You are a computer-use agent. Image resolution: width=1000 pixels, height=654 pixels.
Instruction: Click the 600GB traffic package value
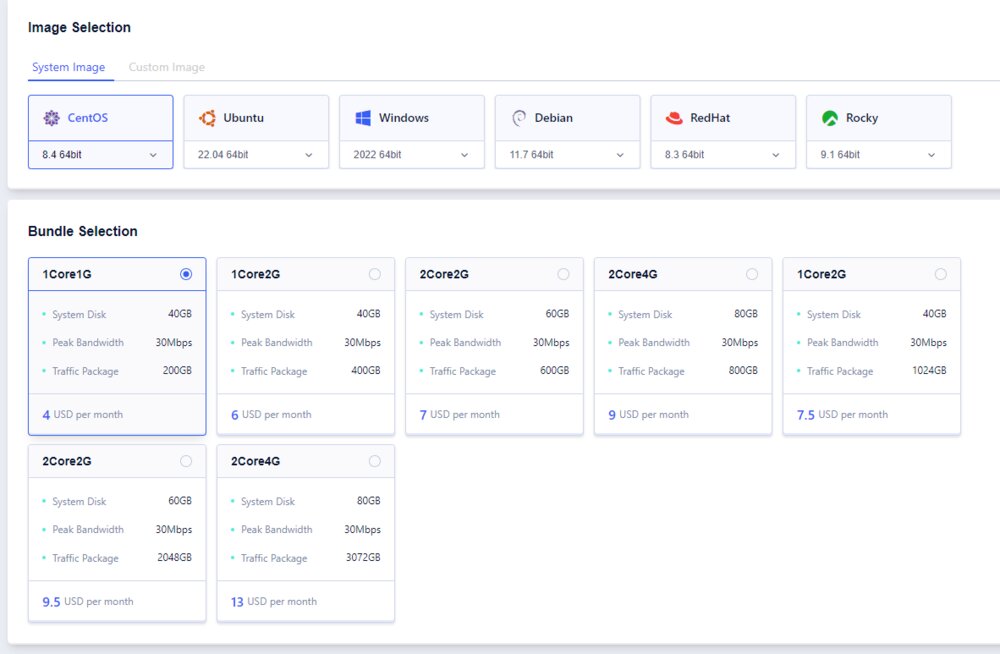555,370
